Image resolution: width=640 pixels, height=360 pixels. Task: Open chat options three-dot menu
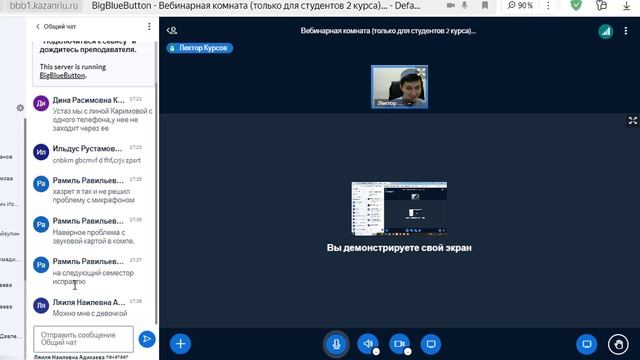[x=149, y=26]
